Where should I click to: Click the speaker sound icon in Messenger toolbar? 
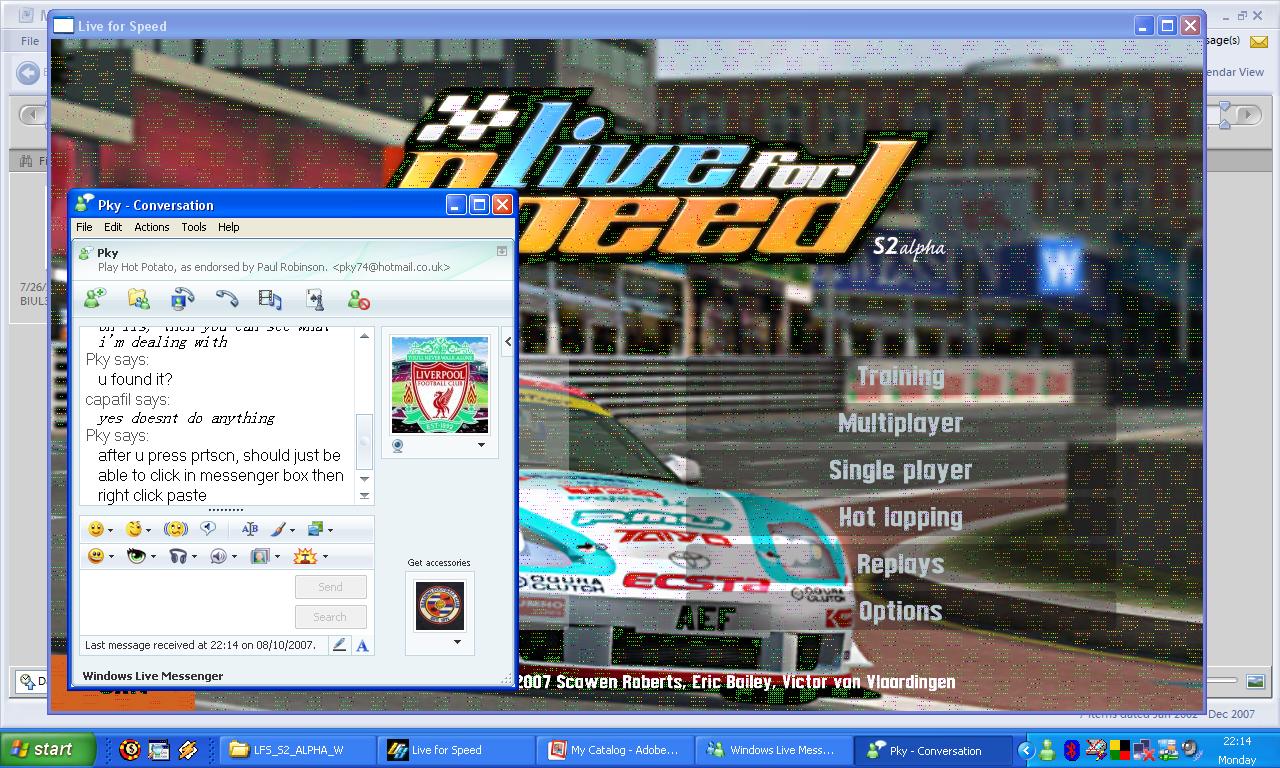click(219, 556)
